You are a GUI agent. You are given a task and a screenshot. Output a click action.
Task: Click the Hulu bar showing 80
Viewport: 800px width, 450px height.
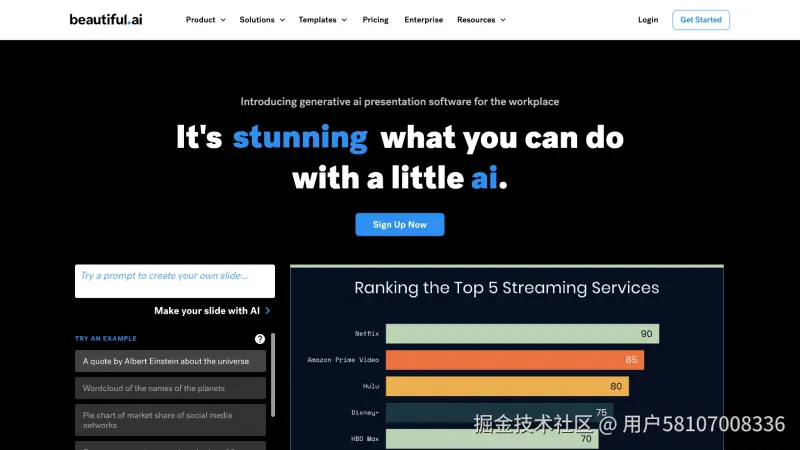507,386
